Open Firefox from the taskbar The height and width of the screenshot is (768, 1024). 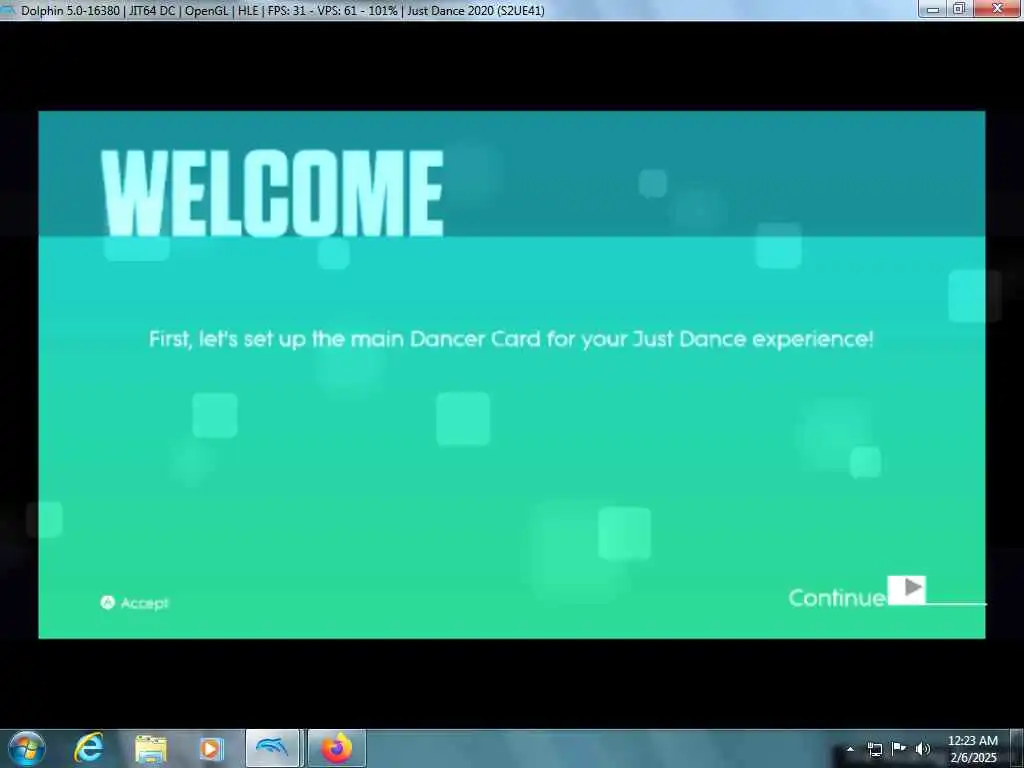[x=336, y=748]
